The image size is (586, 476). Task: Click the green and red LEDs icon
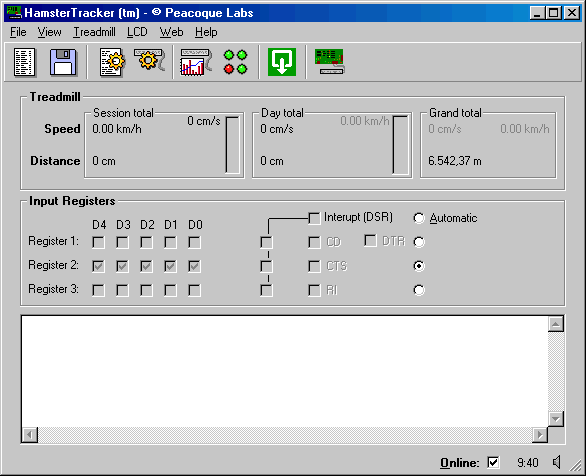[235, 62]
